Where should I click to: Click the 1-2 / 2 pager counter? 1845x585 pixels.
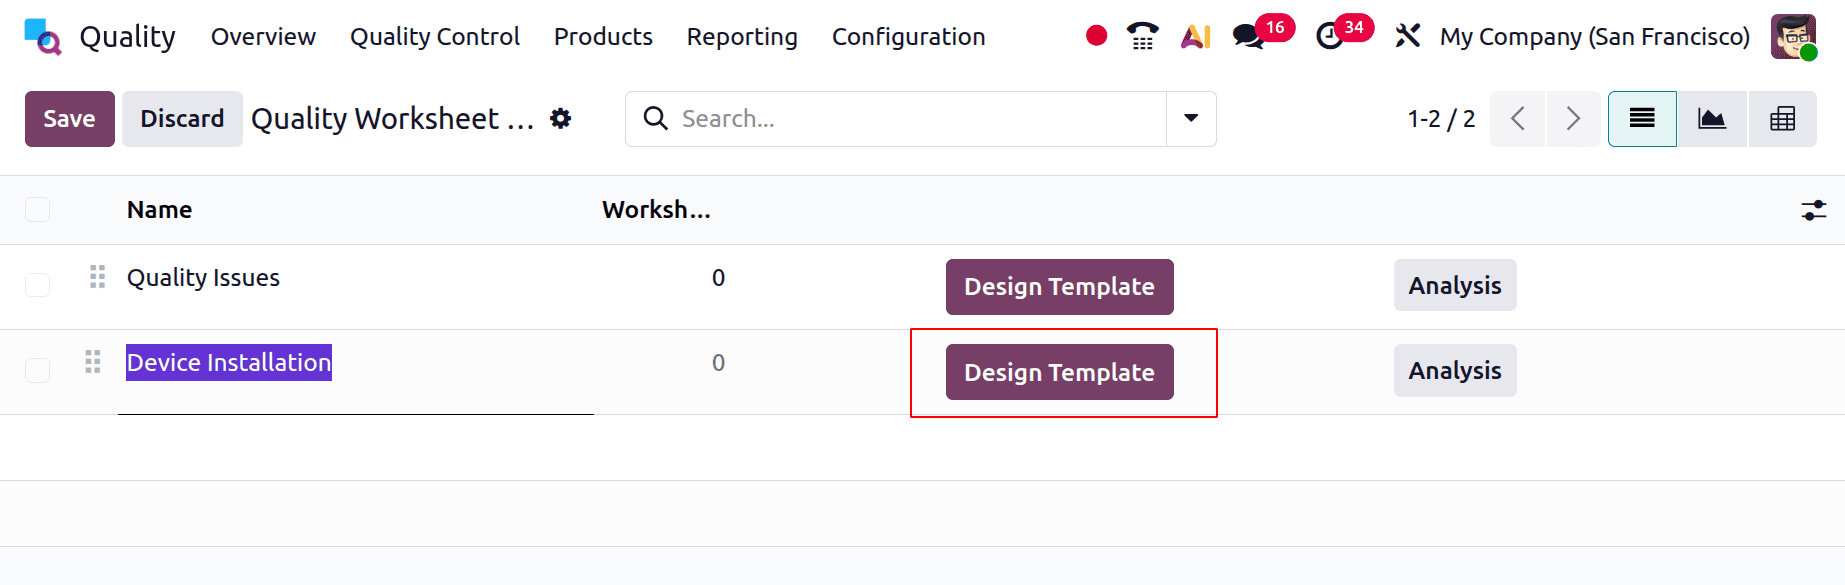point(1441,119)
